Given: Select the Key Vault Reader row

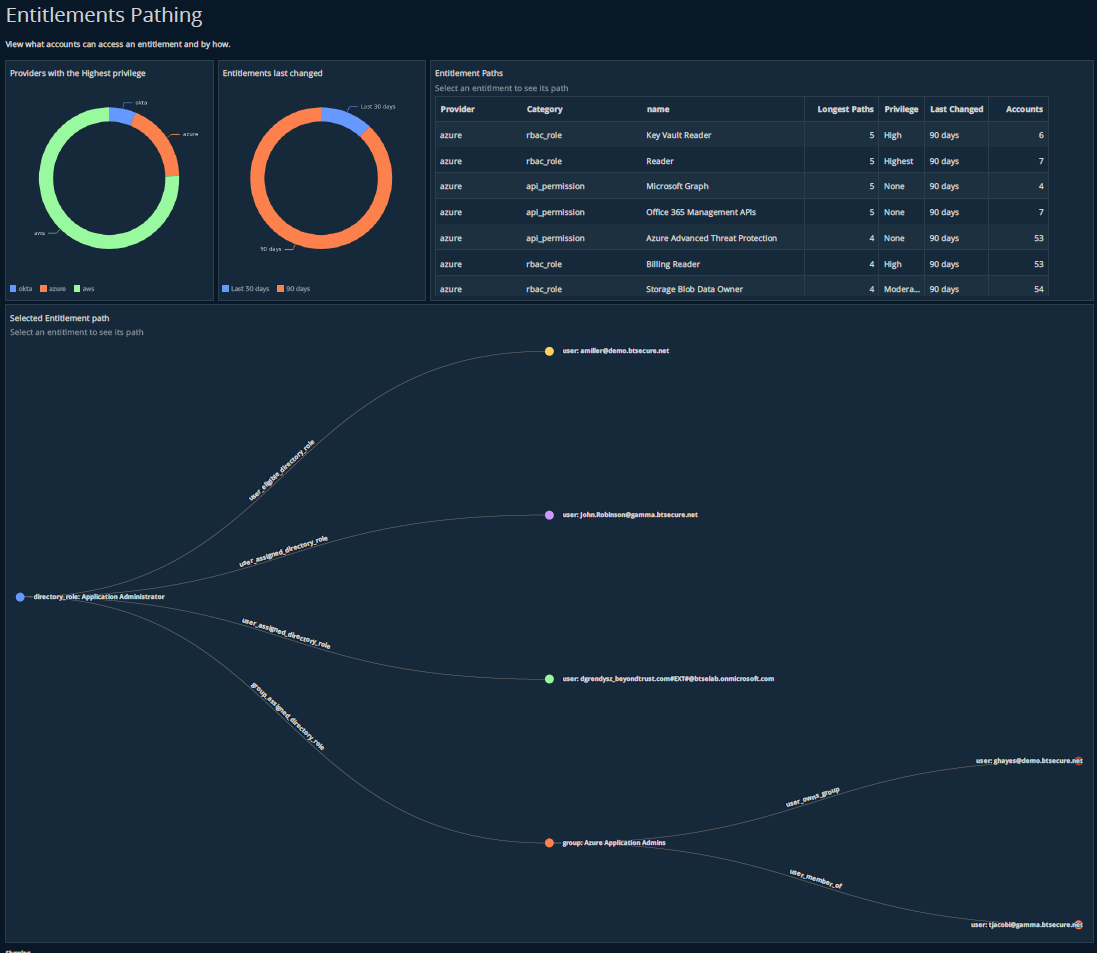Looking at the screenshot, I should coord(742,135).
